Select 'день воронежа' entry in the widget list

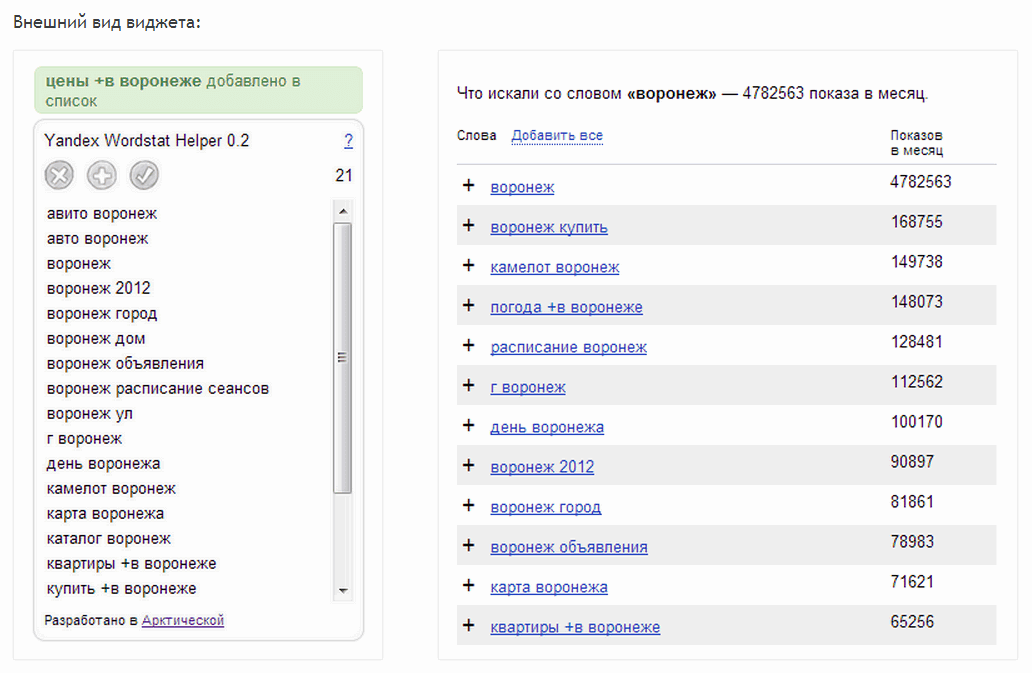click(x=103, y=464)
